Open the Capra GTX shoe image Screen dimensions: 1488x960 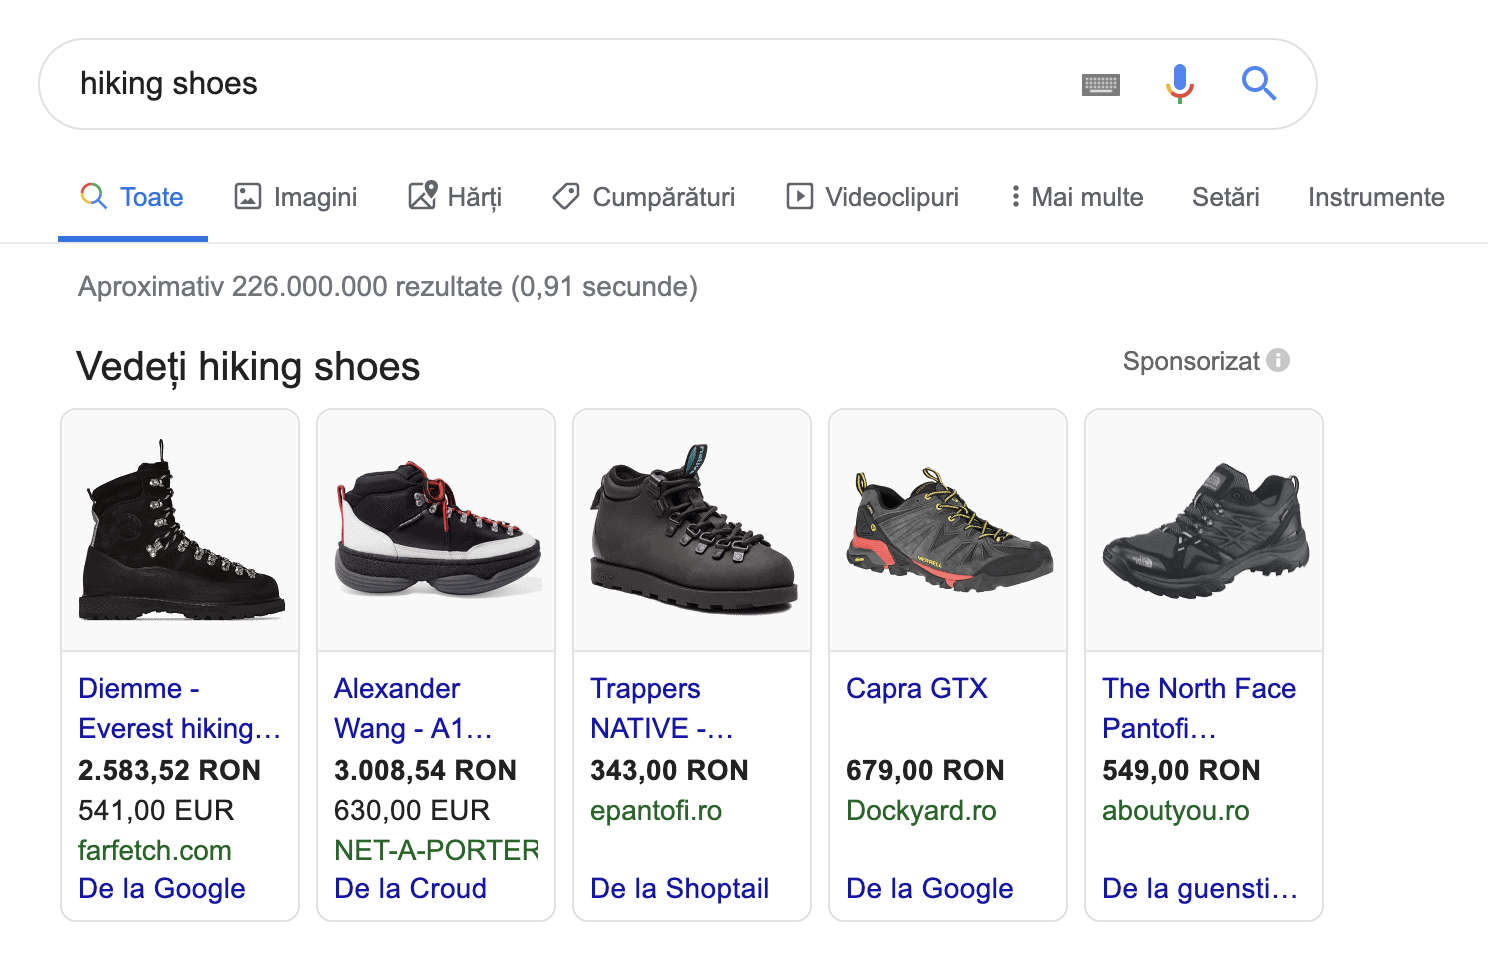point(948,530)
